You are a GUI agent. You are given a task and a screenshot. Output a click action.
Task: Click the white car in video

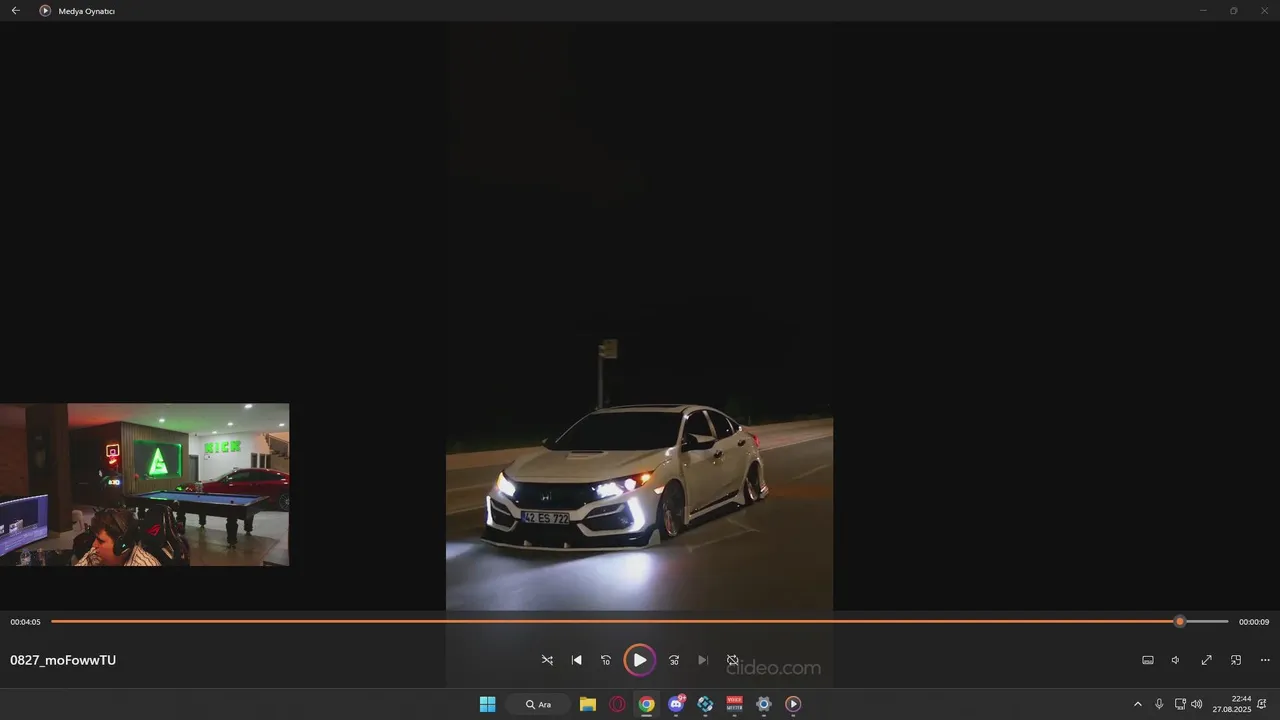(x=628, y=478)
